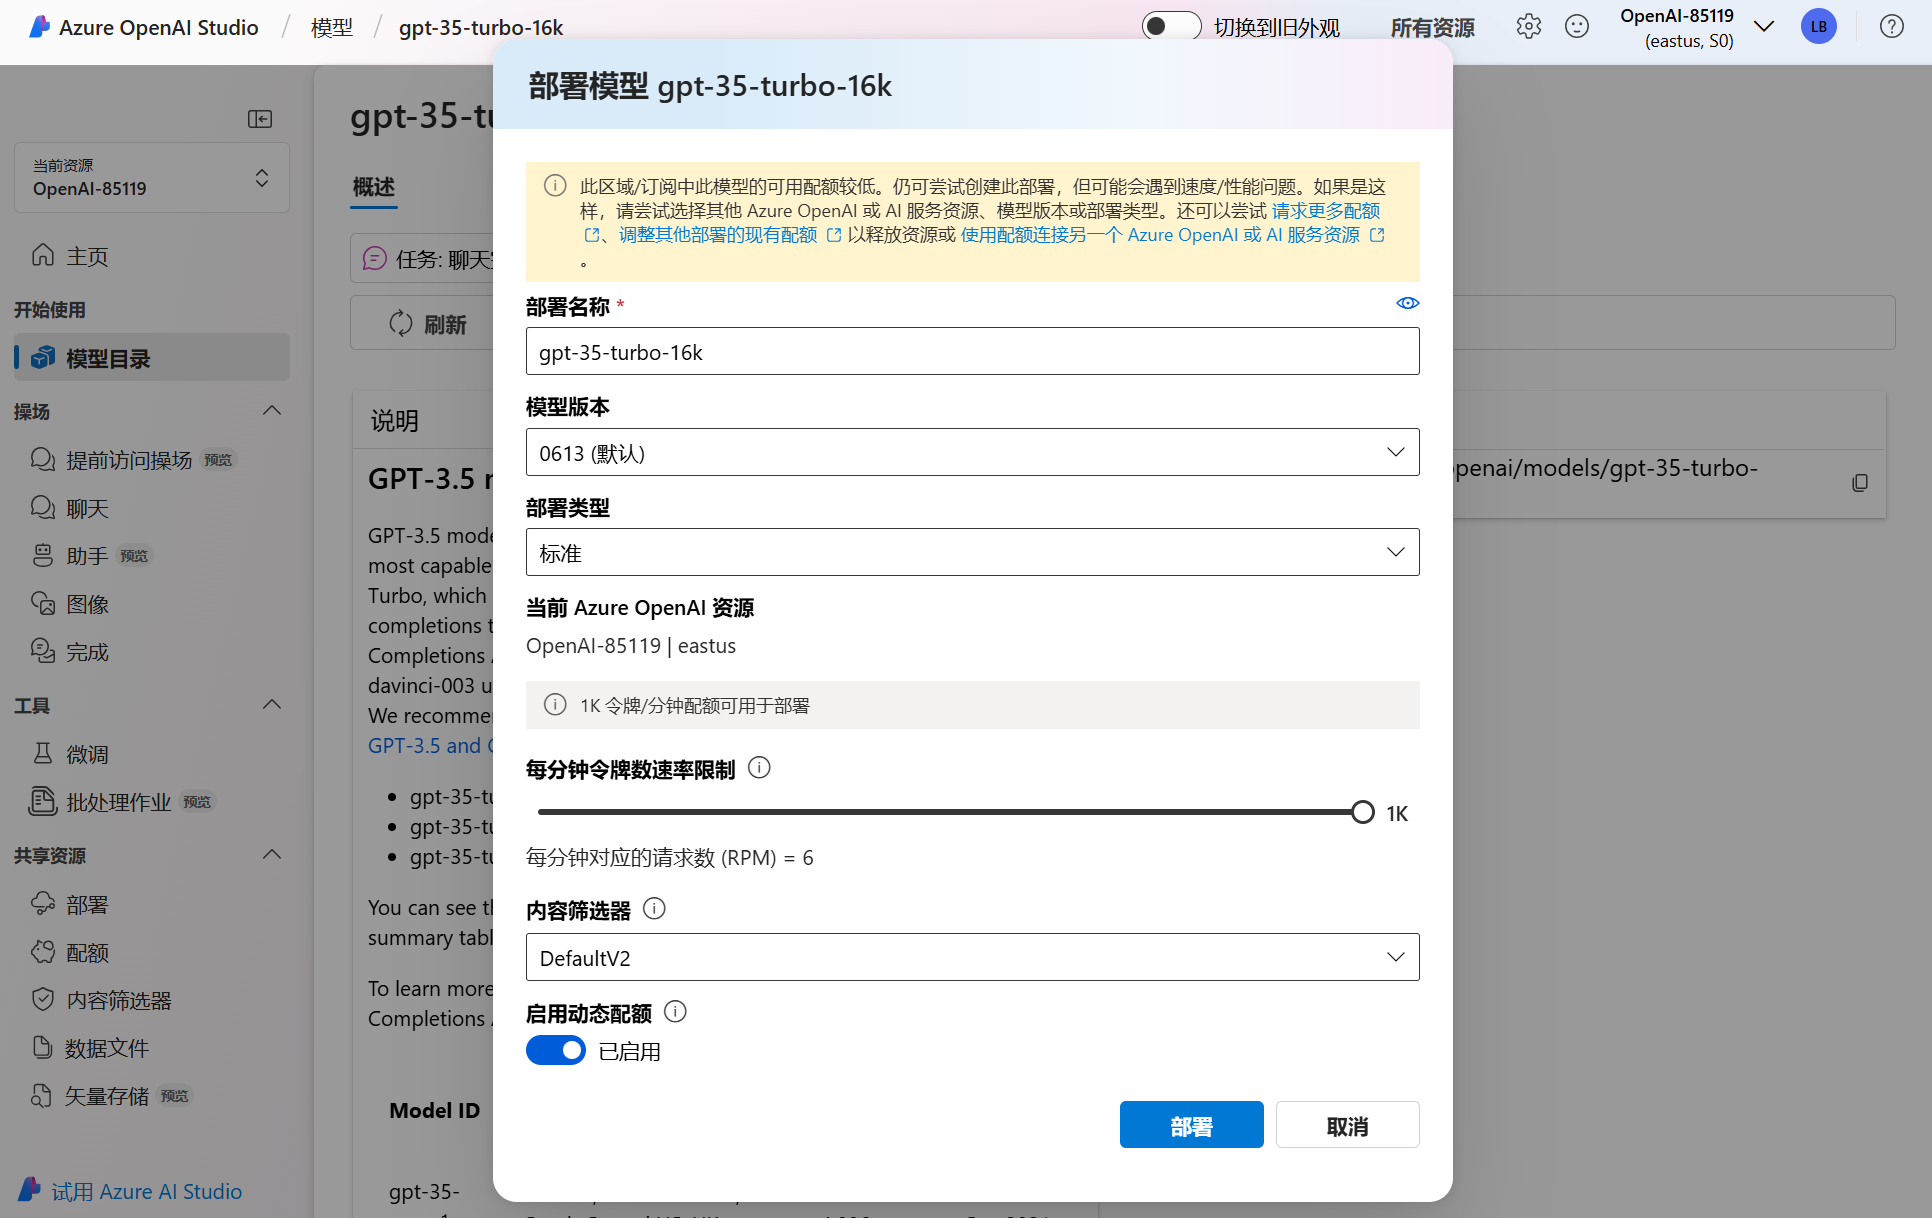Open the help question mark icon
This screenshot has height=1218, width=1932.
click(1891, 27)
